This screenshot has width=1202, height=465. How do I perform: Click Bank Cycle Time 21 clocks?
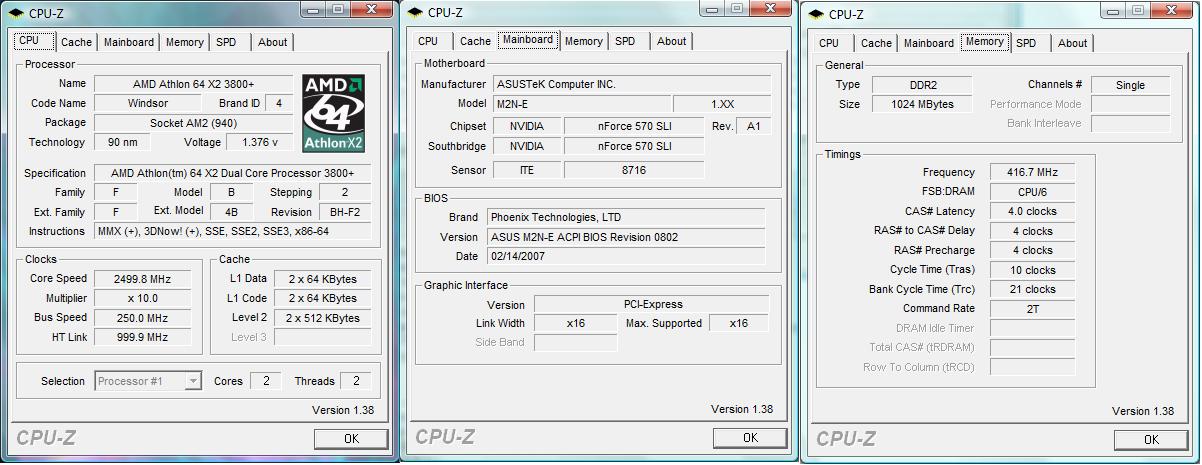pyautogui.click(x=1032, y=289)
